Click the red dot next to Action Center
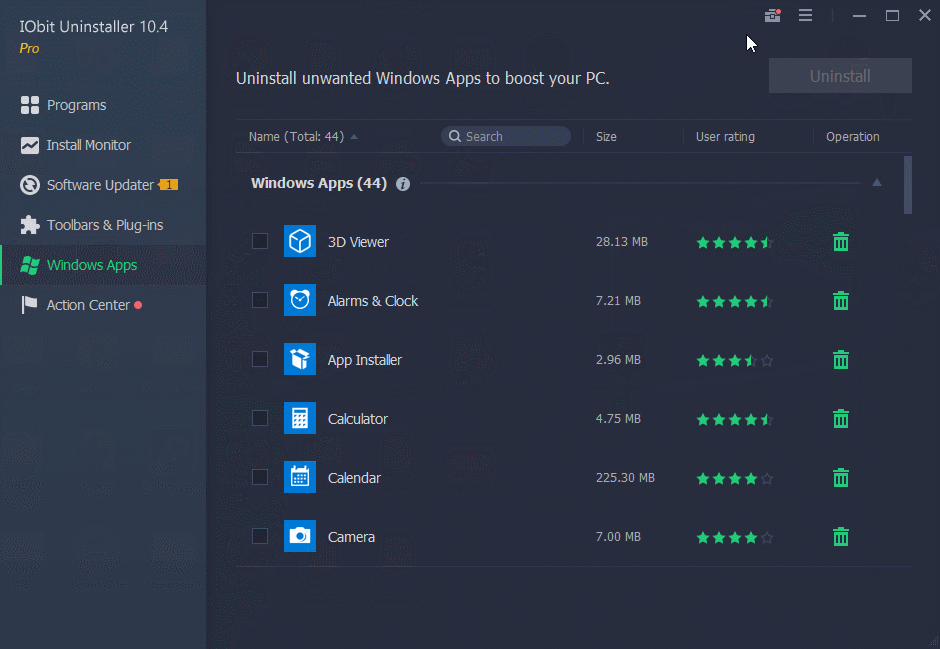The width and height of the screenshot is (940, 649). (x=138, y=305)
